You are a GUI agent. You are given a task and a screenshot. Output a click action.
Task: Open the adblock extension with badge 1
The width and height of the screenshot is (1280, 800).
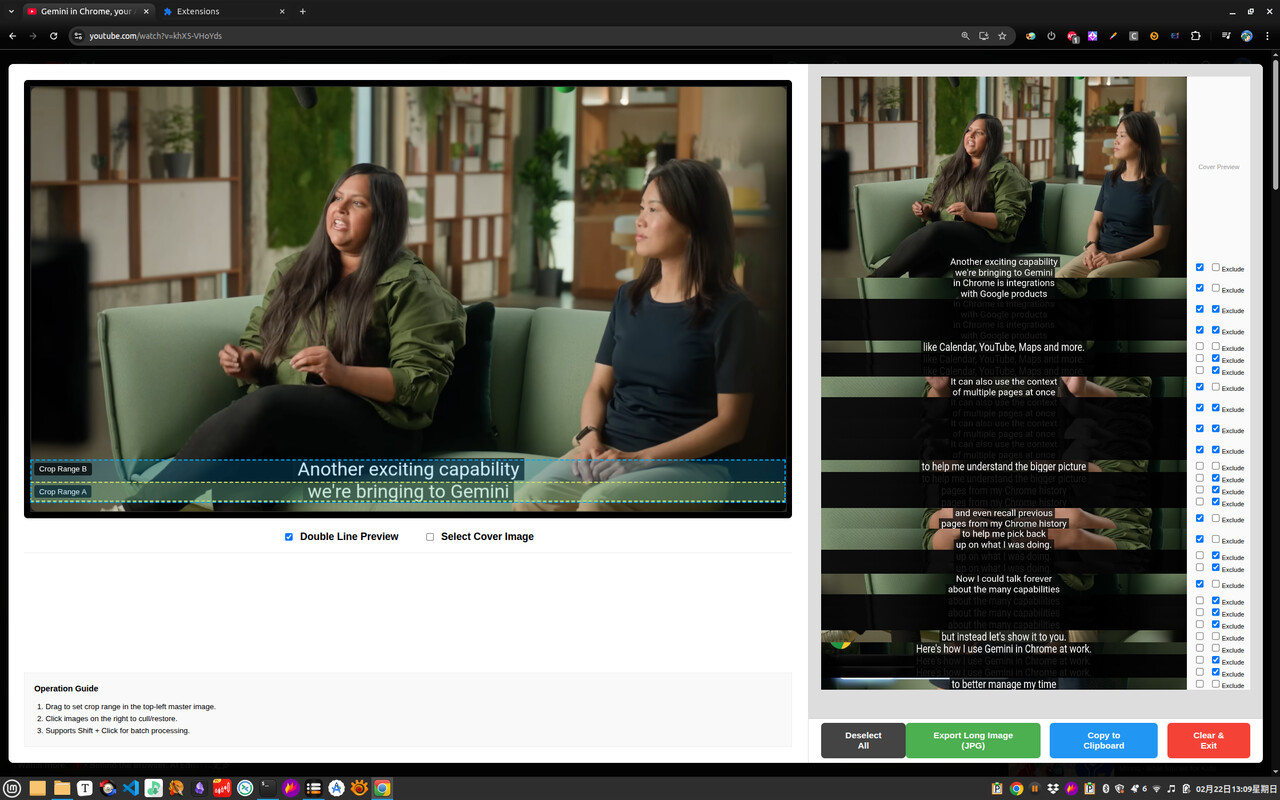[x=1072, y=36]
